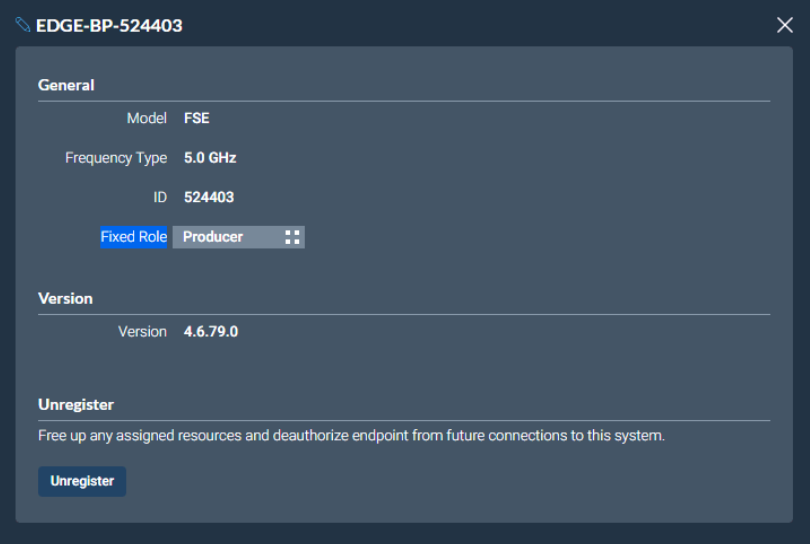Close the EDGE-BP-524403 dialog
Screen dimensions: 810x544
785,25
